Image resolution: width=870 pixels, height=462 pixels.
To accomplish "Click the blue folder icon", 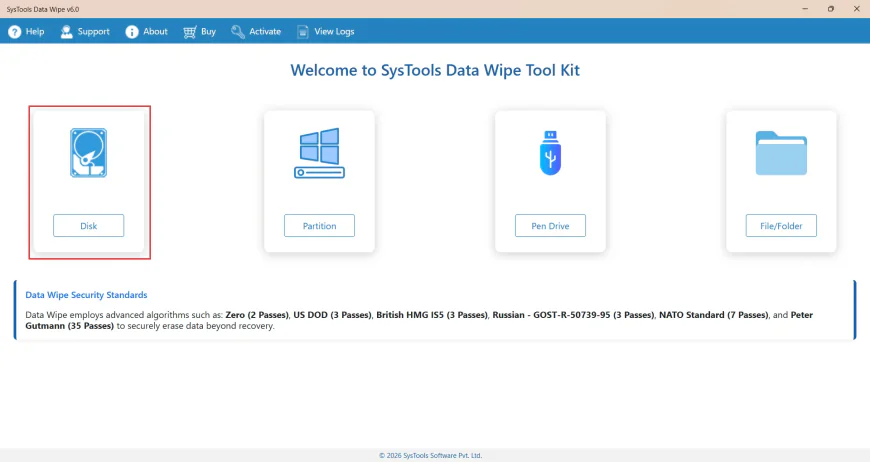I will pyautogui.click(x=781, y=153).
